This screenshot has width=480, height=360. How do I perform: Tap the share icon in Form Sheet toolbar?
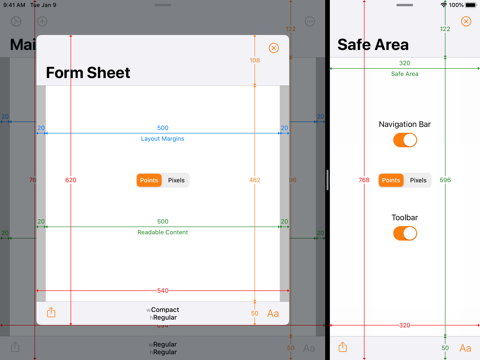pos(51,313)
